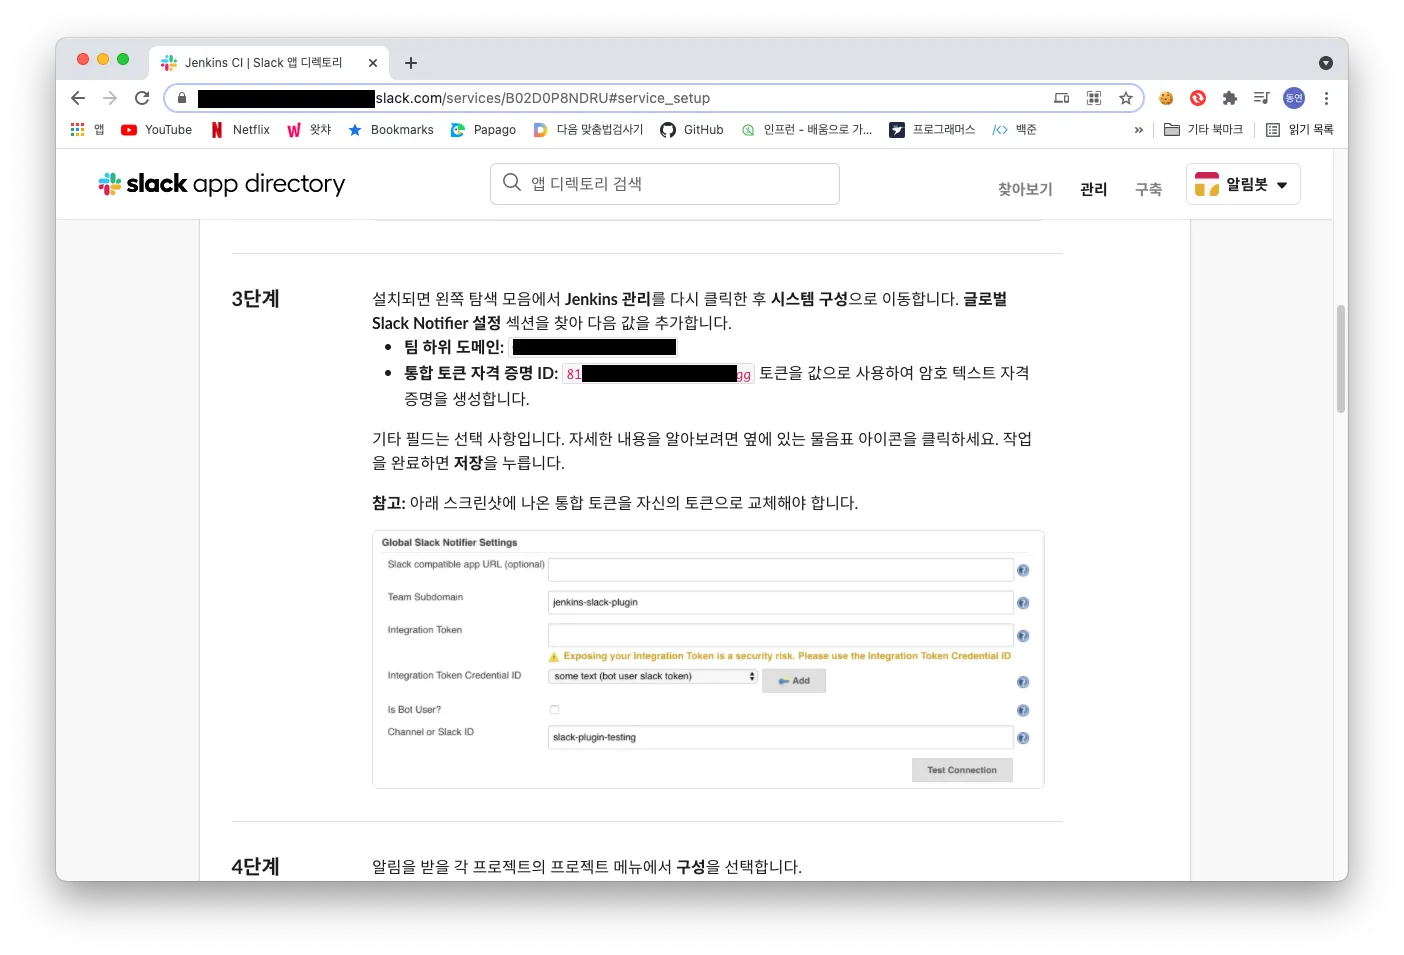This screenshot has width=1404, height=955.
Task: Open the 프로그래머스 bookmark
Action: pyautogui.click(x=932, y=130)
